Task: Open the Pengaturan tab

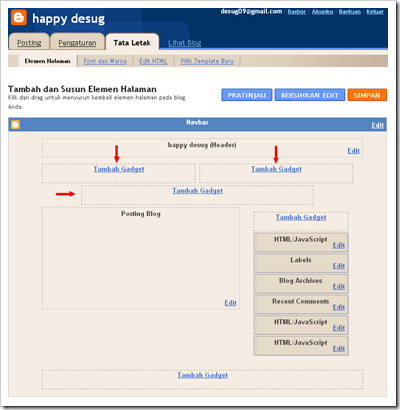Action: coord(77,43)
